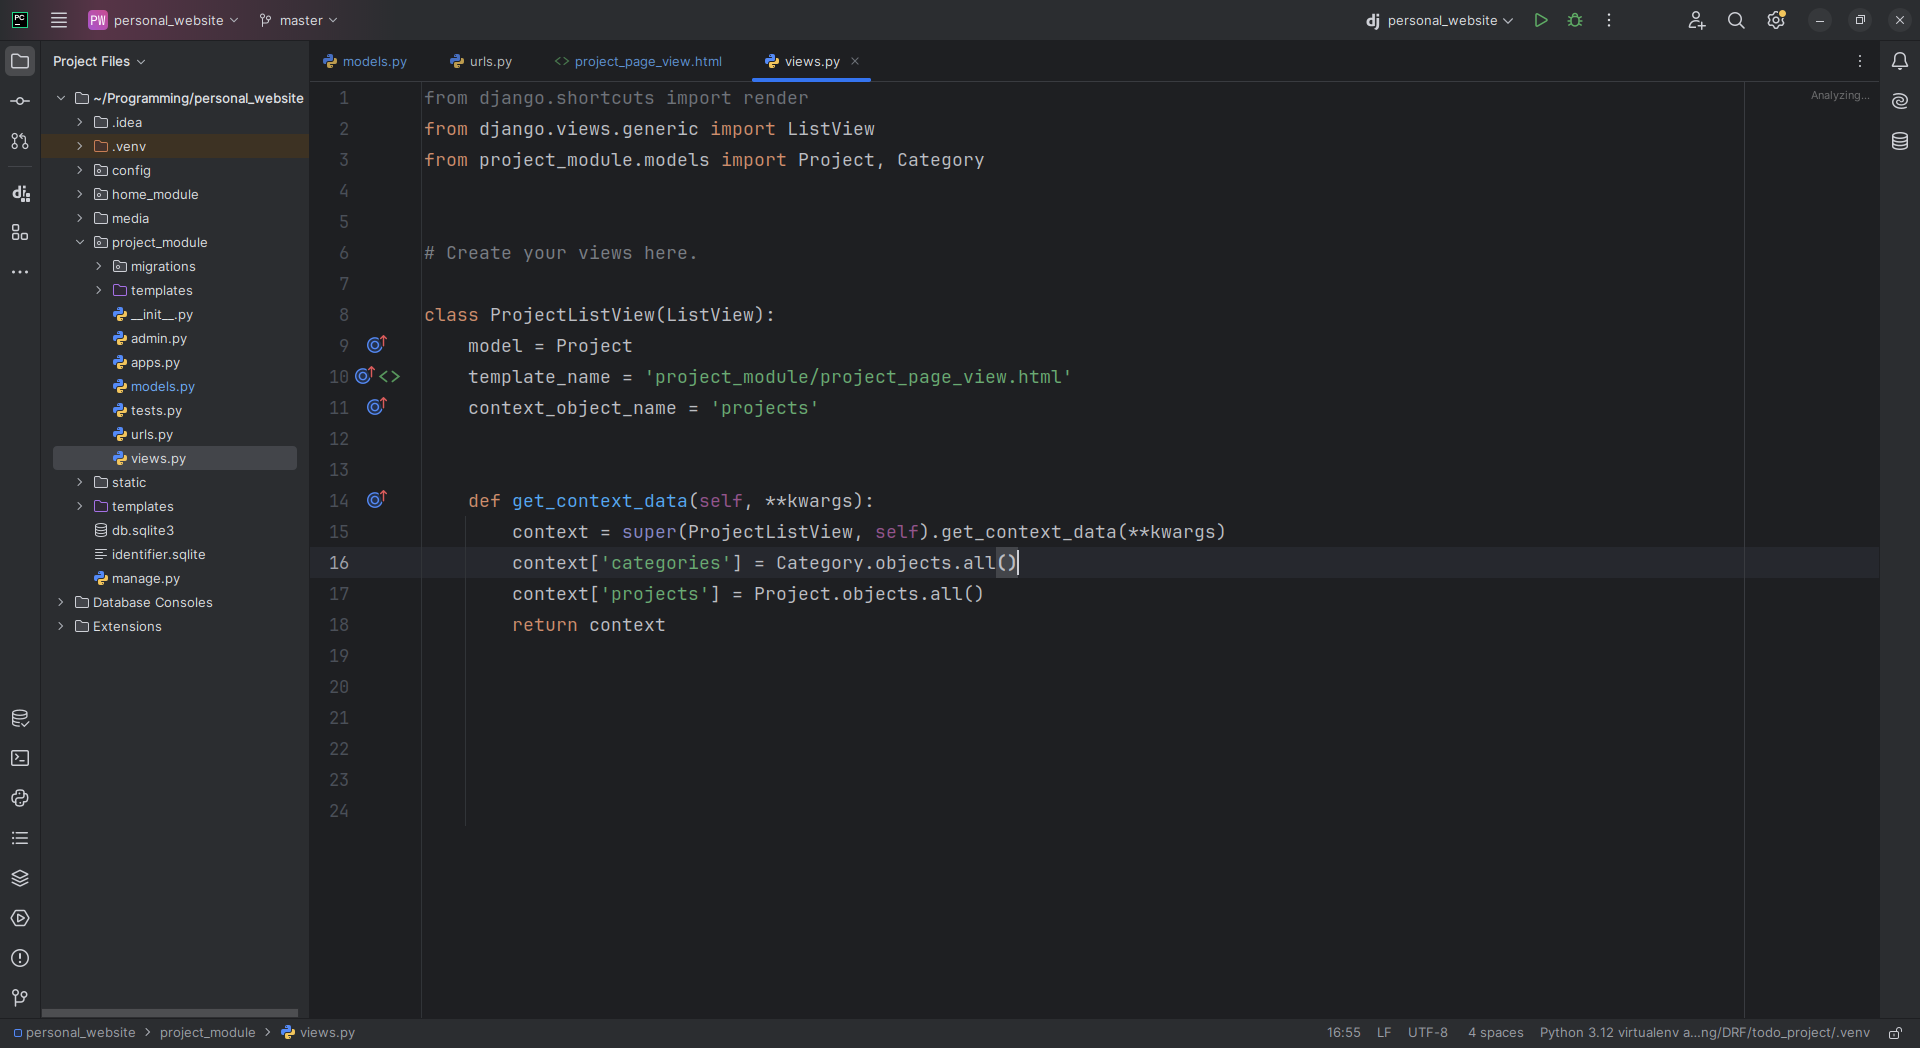Image resolution: width=1920 pixels, height=1048 pixels.
Task: Collapse the project_module folder
Action: 80,242
